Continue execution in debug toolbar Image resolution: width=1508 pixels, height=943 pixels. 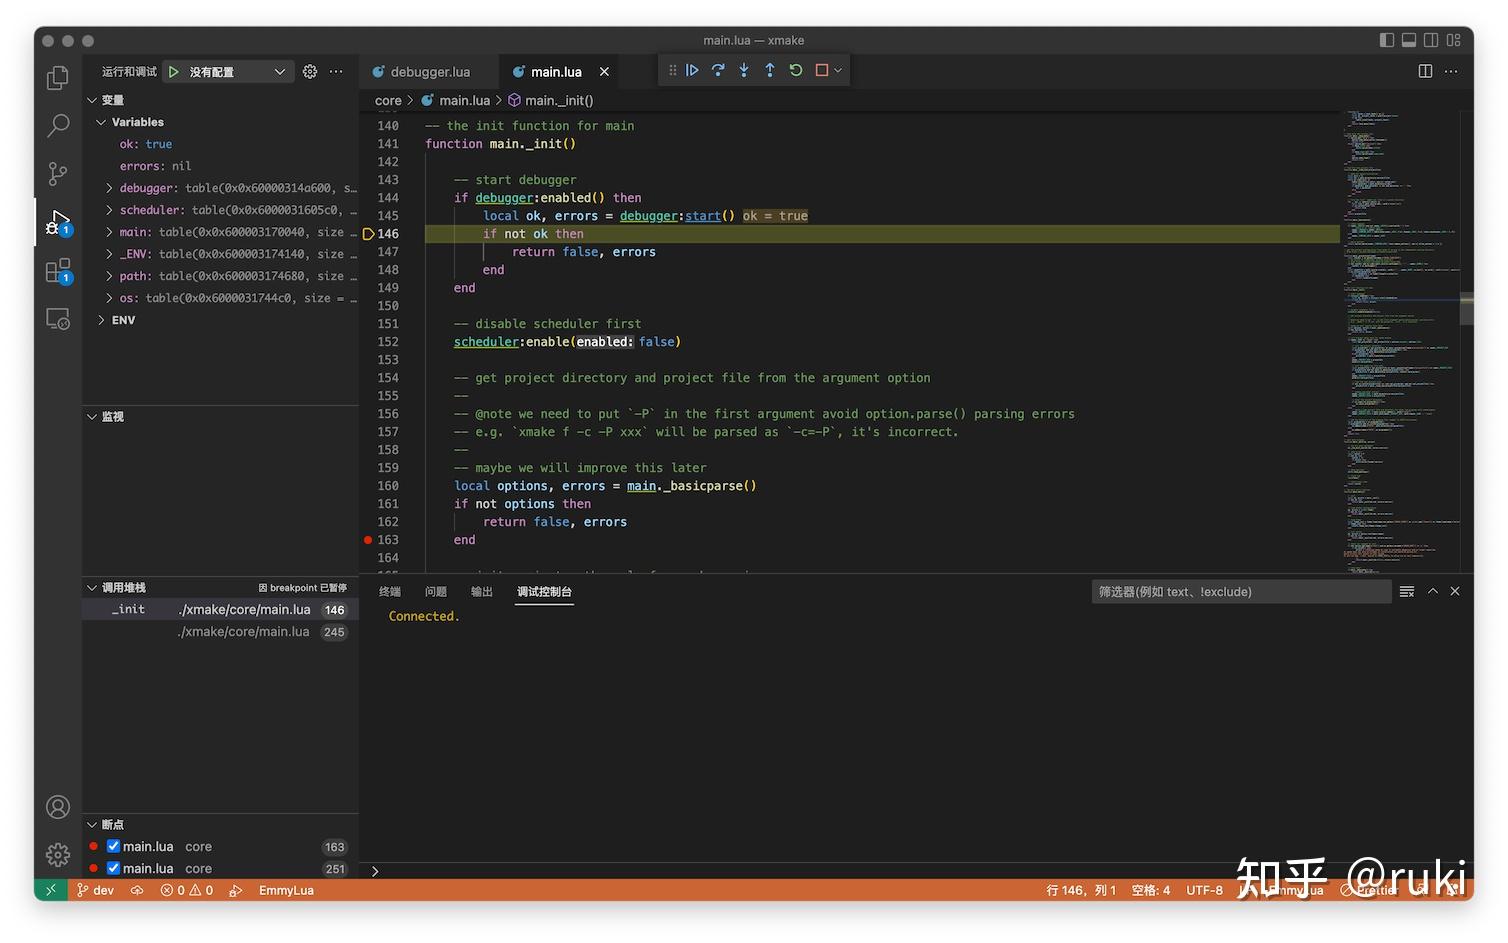(692, 70)
